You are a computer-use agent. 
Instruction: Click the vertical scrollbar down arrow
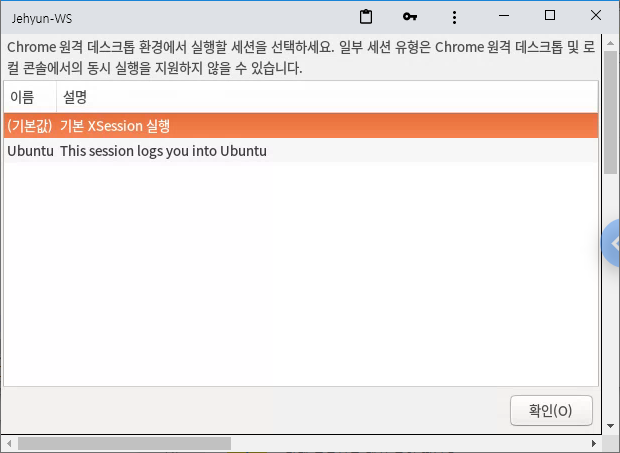click(x=611, y=426)
